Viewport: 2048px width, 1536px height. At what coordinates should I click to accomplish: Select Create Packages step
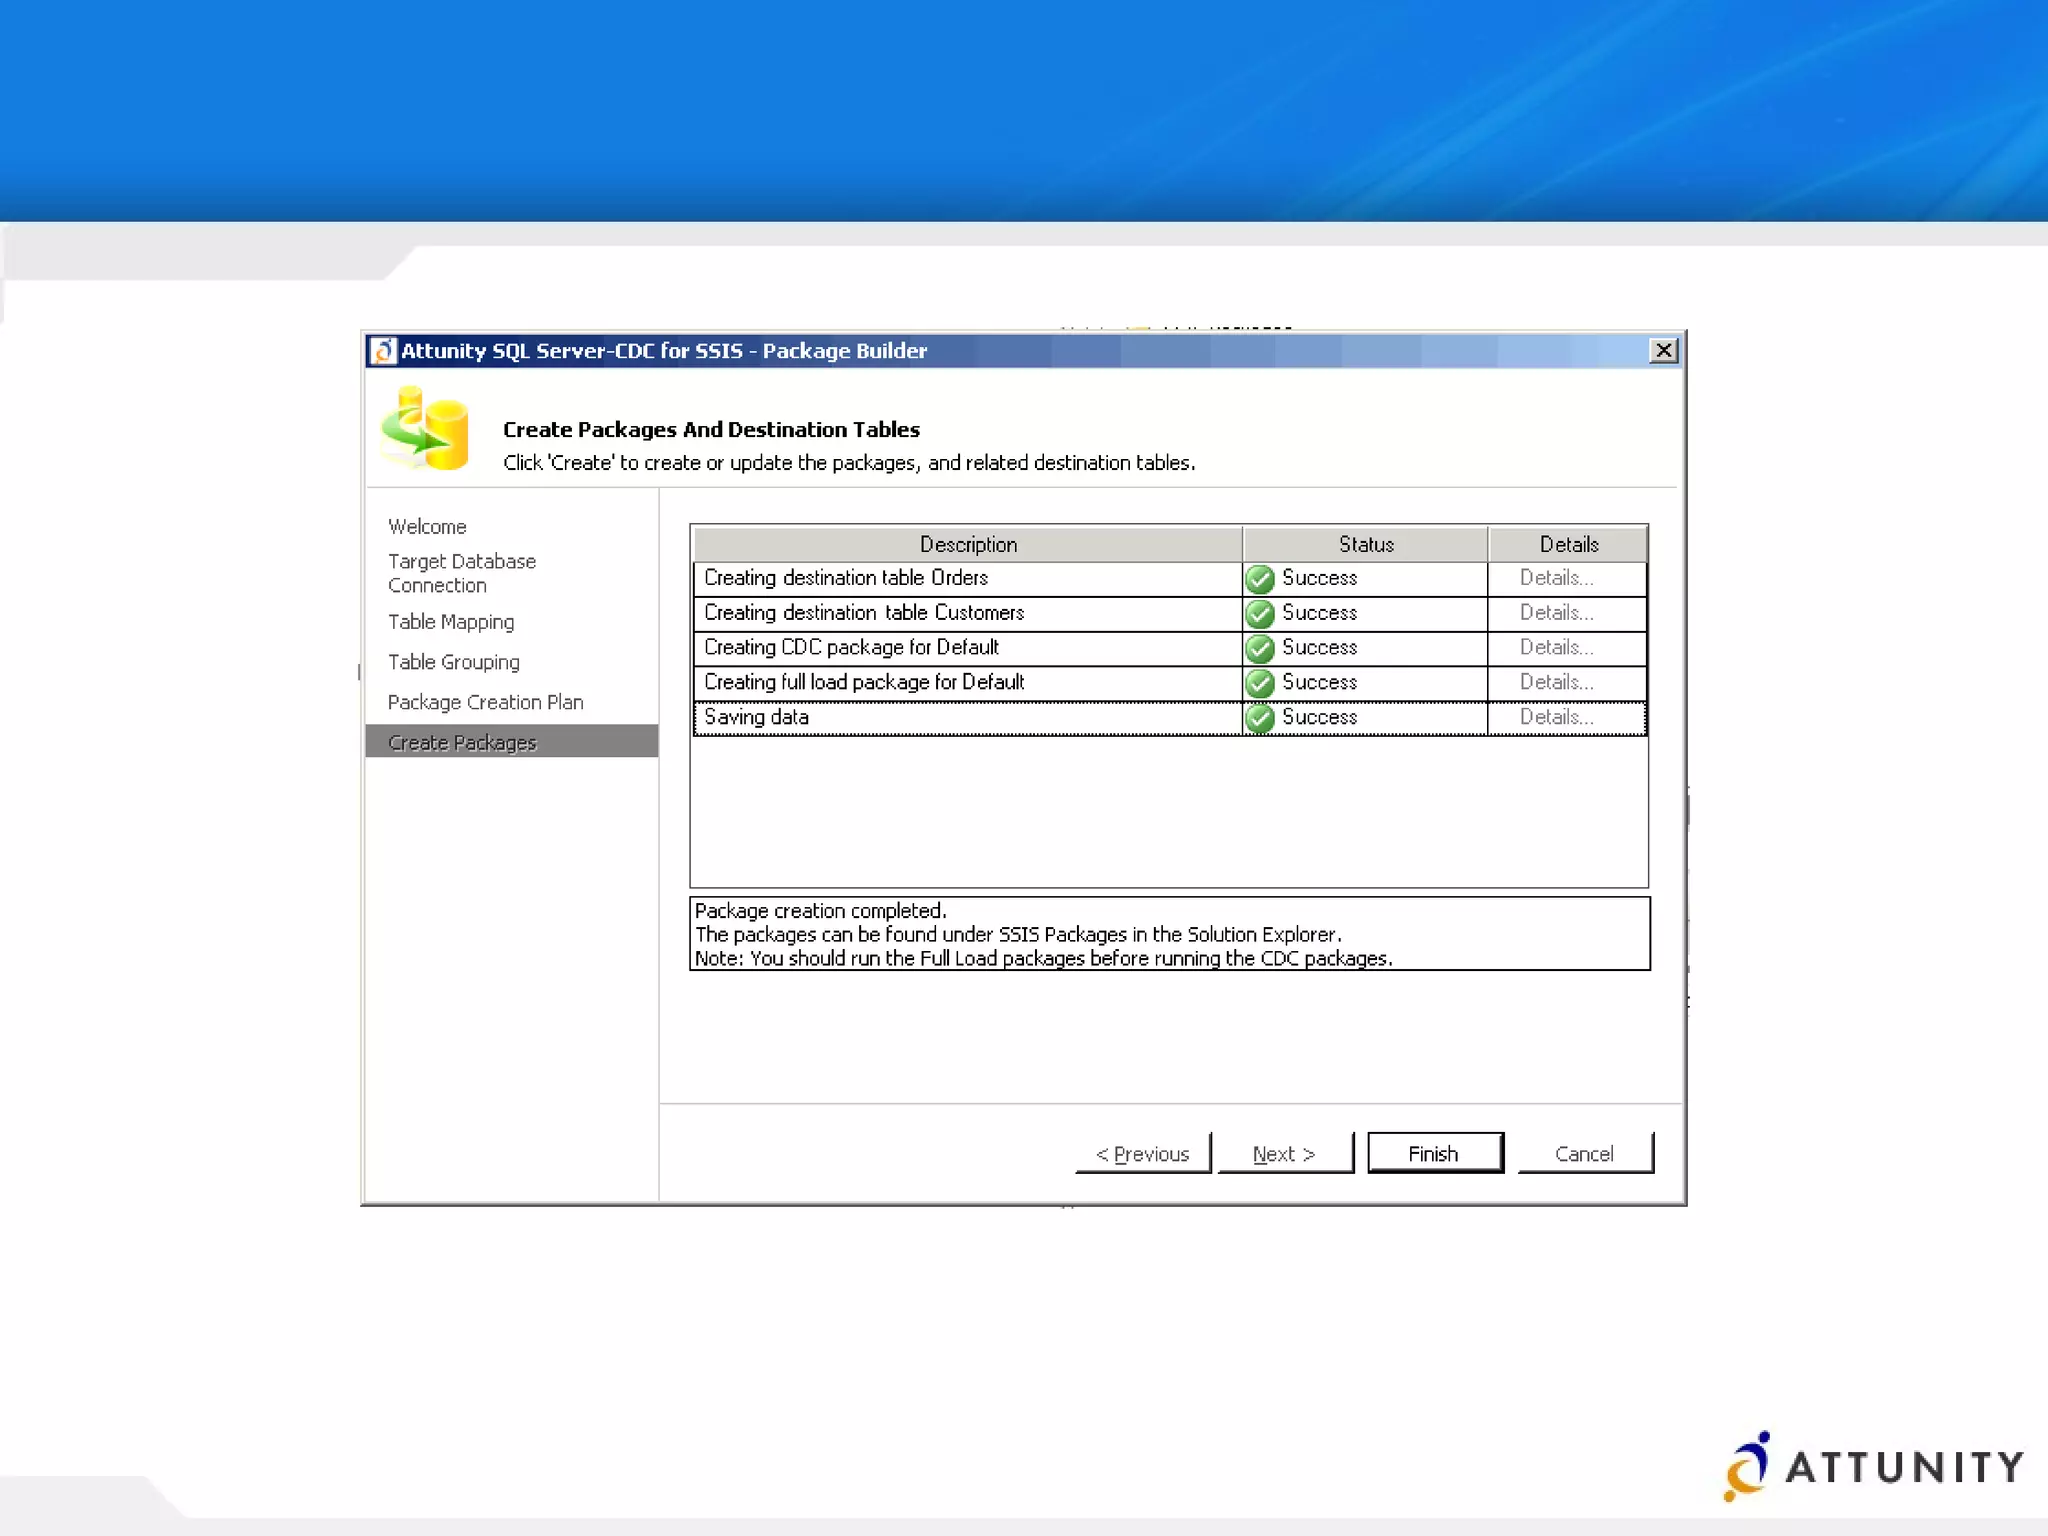pyautogui.click(x=511, y=742)
